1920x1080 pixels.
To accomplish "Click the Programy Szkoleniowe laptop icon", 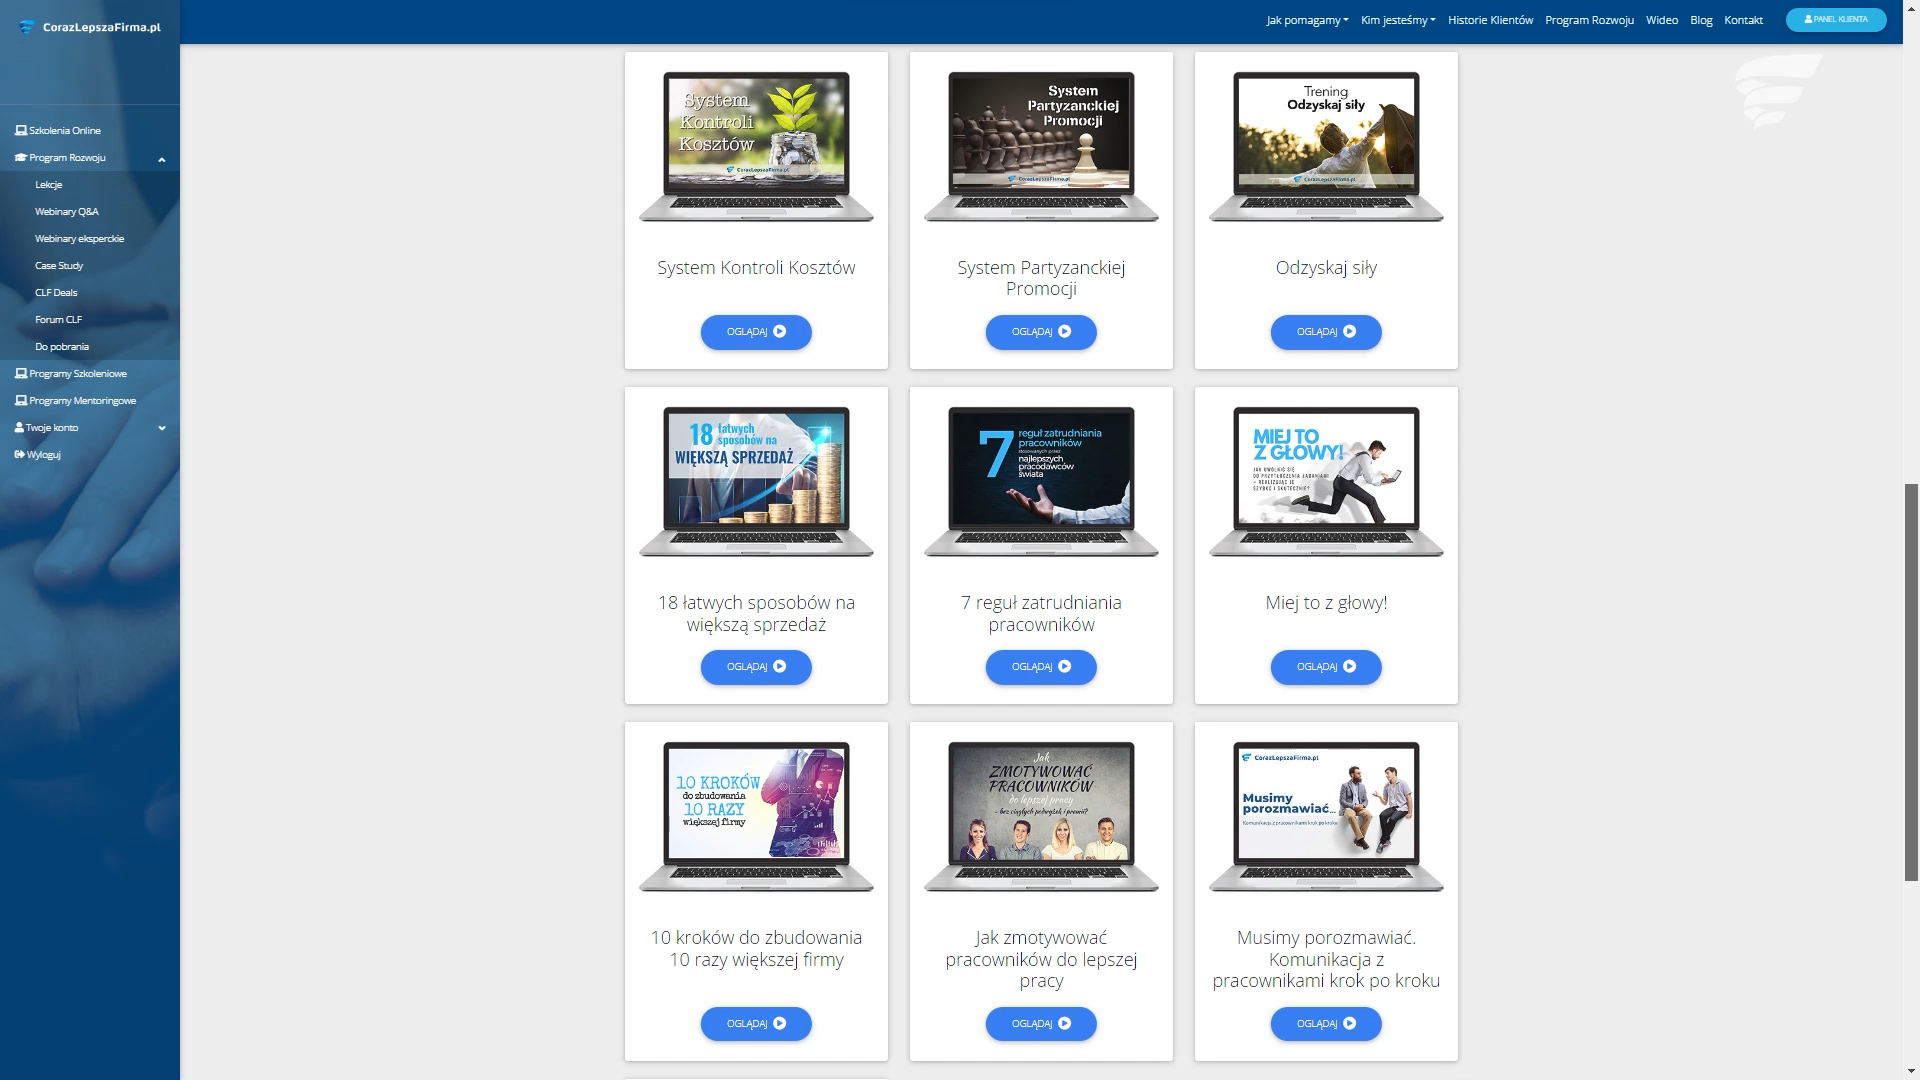I will 21,374.
